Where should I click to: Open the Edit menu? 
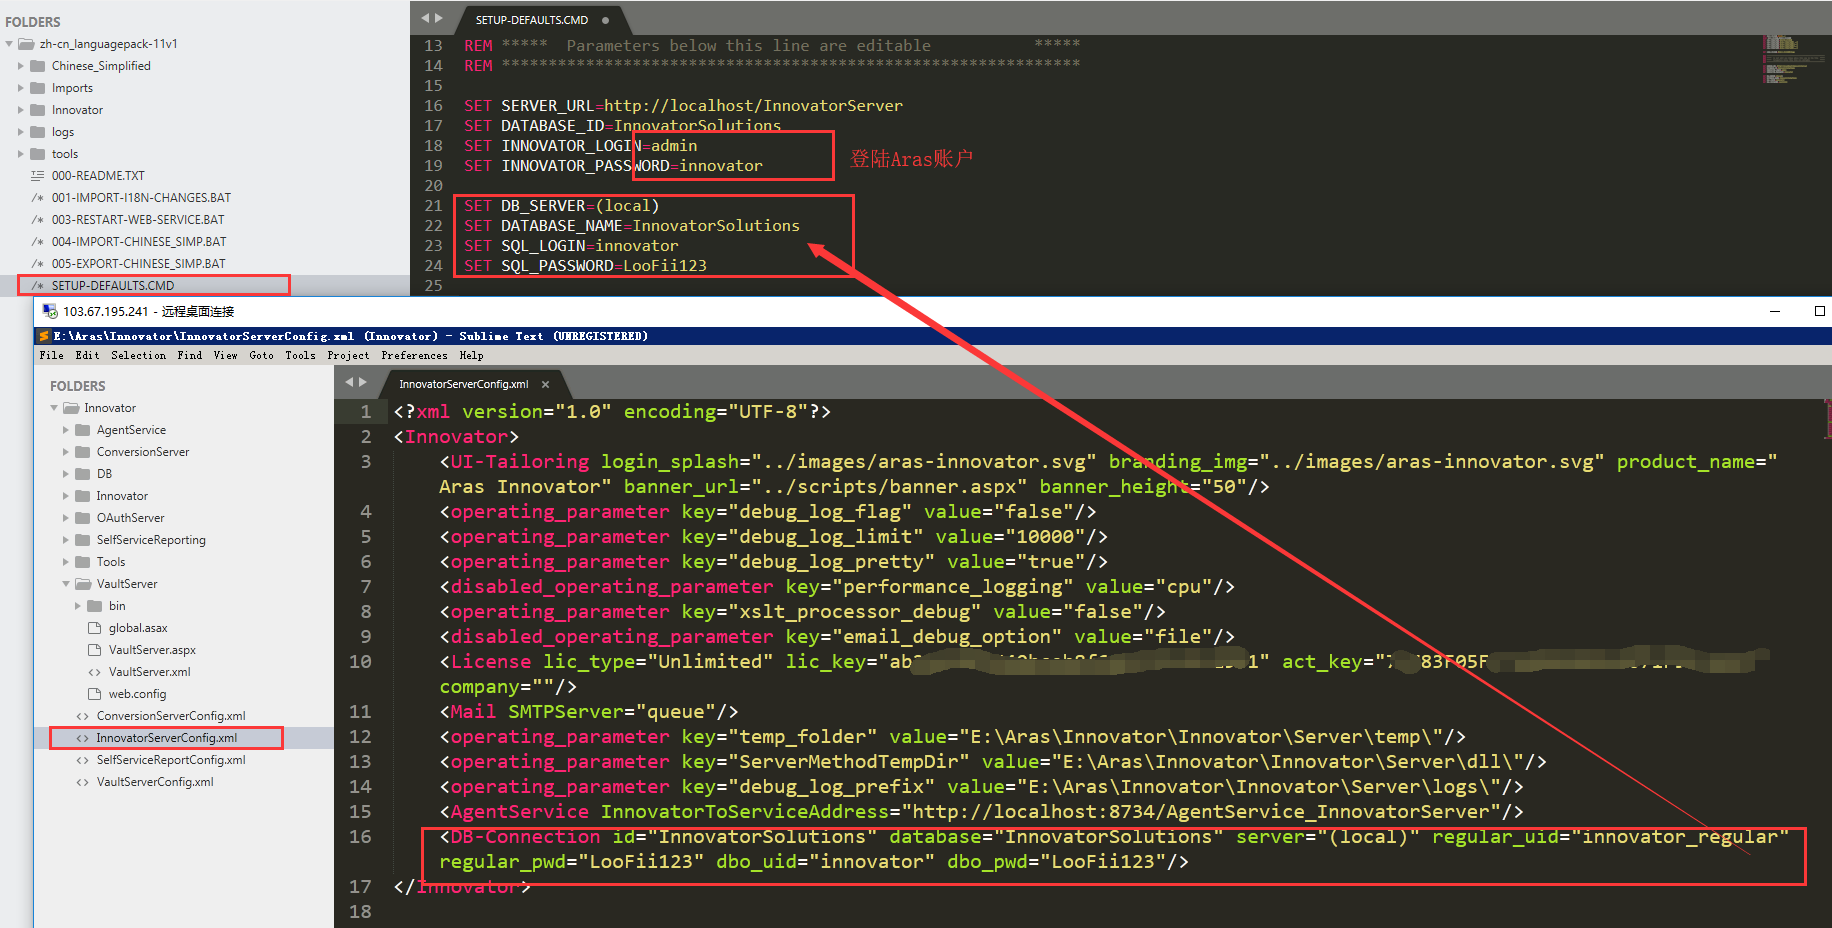[87, 355]
